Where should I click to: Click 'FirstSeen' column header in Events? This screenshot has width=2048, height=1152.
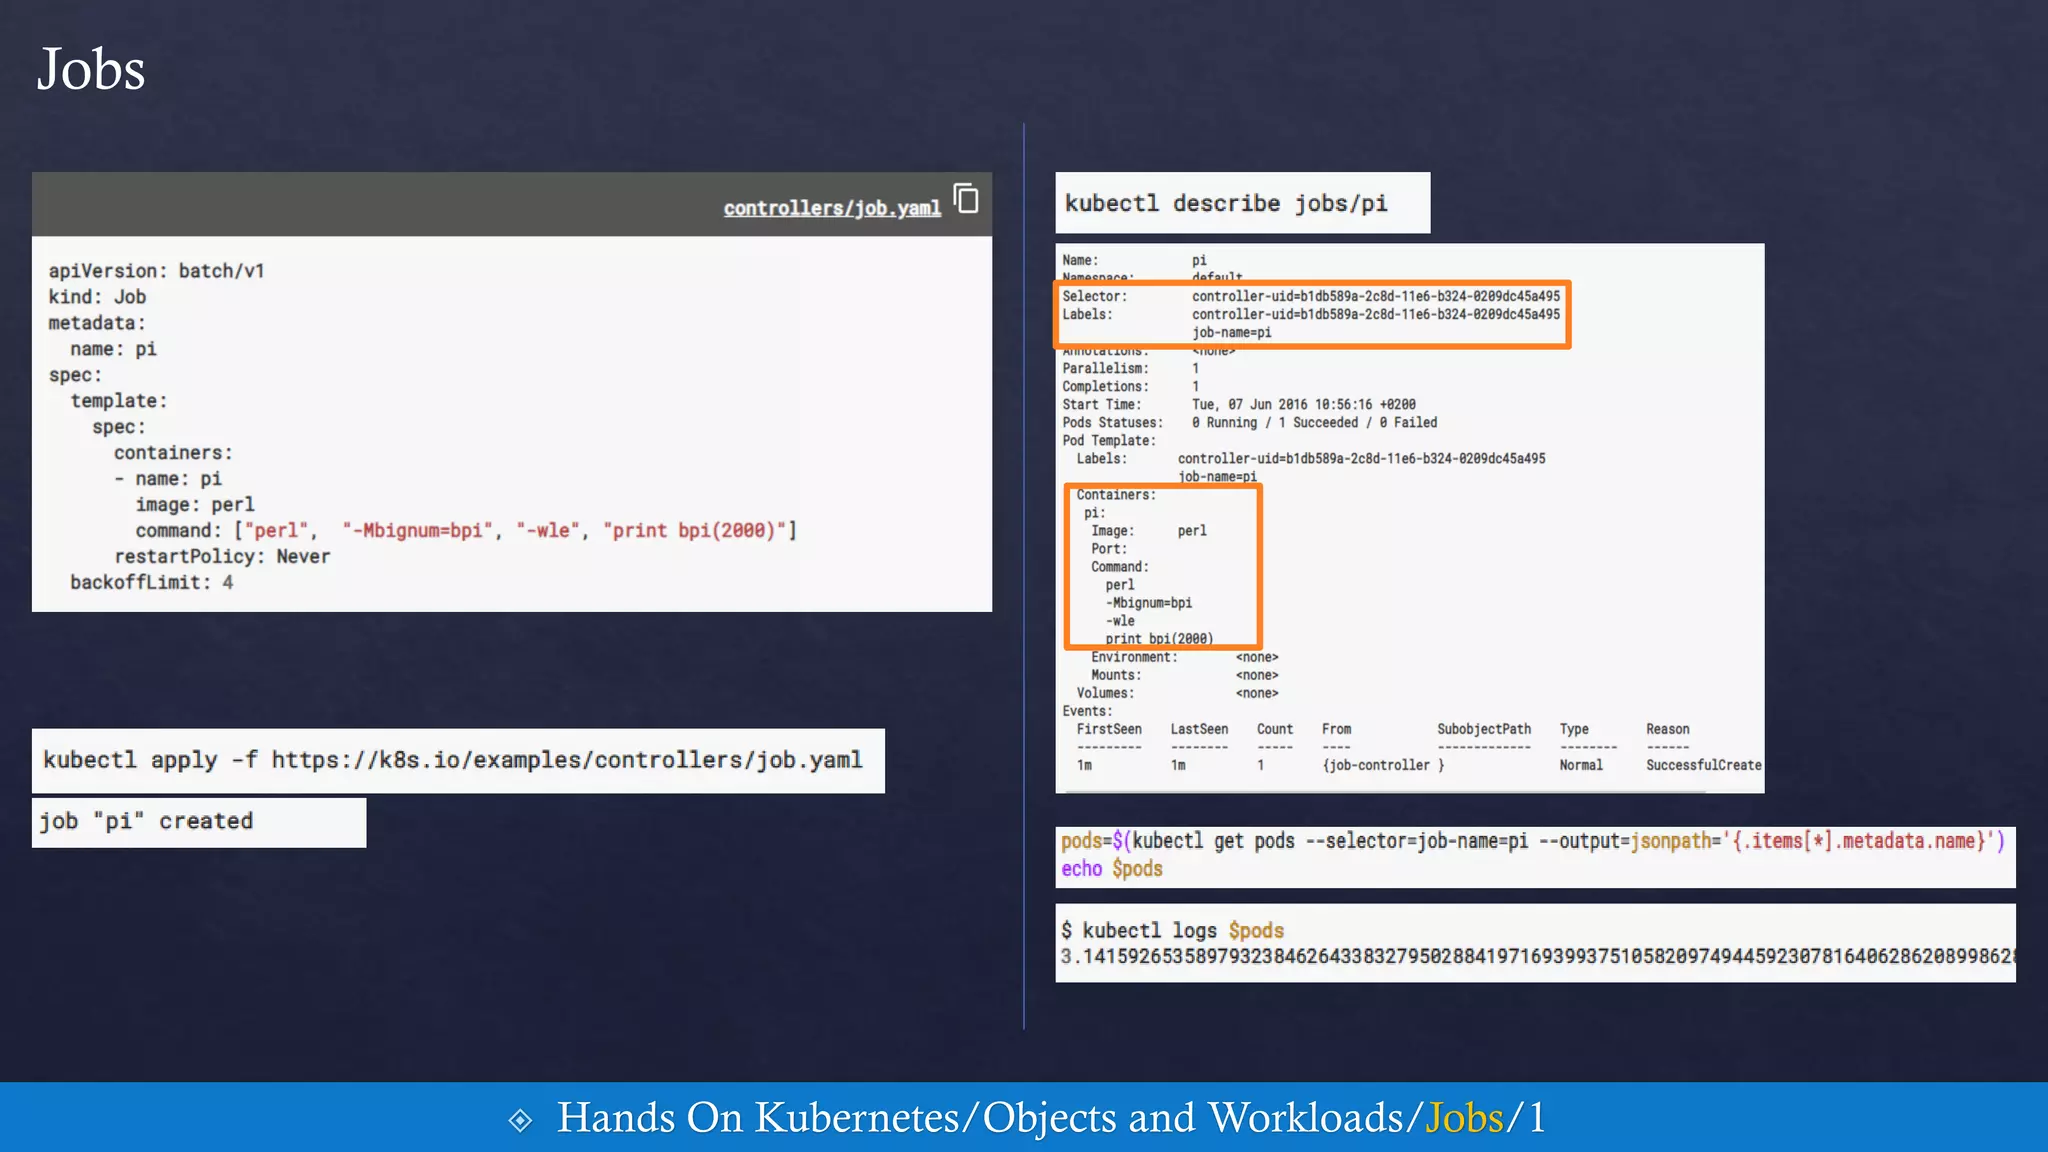1109,729
